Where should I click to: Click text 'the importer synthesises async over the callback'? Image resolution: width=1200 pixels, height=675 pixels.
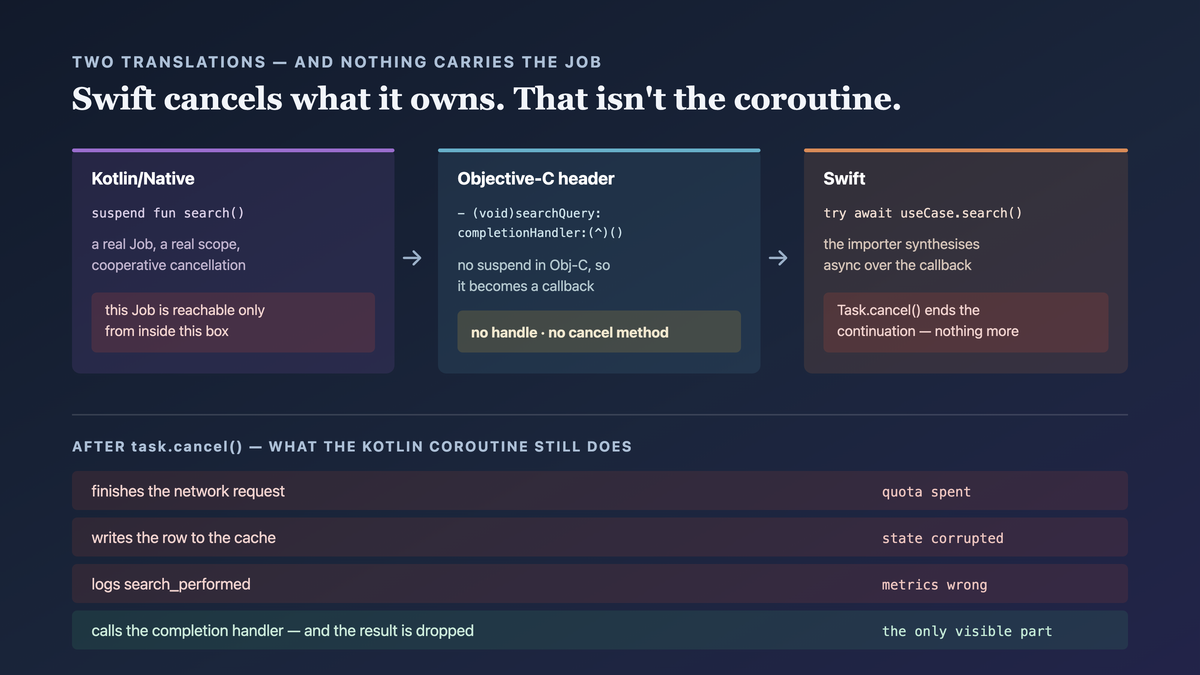point(901,255)
